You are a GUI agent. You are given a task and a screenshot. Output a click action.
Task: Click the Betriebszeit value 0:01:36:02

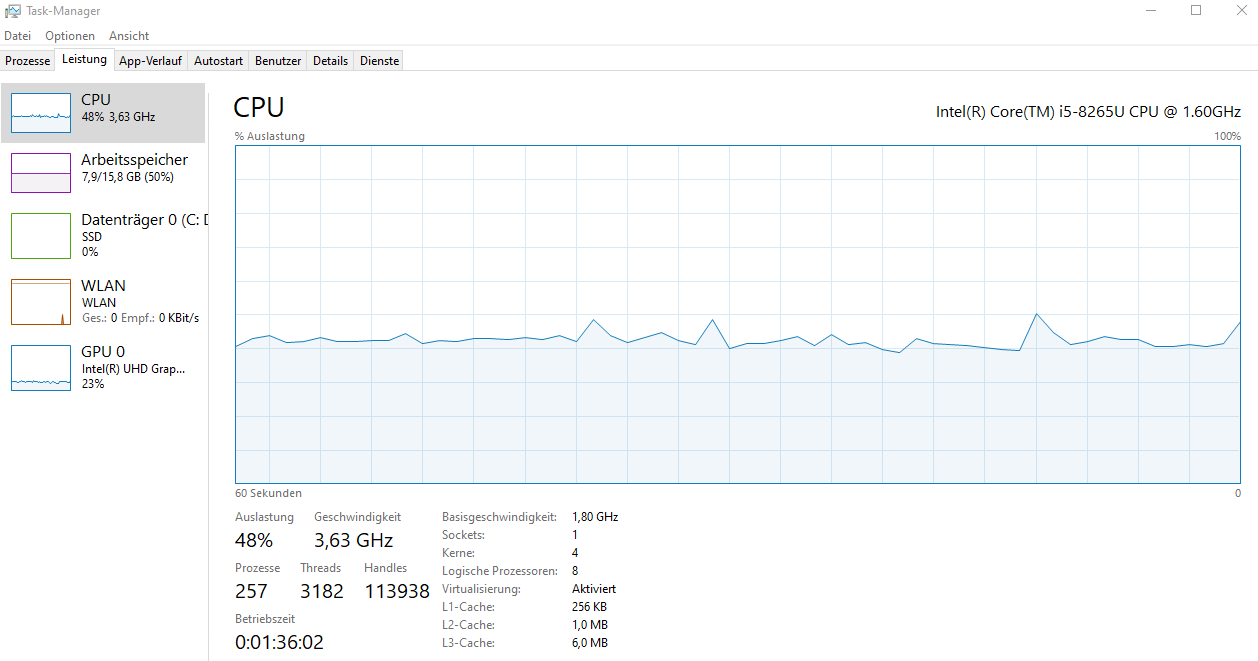click(x=279, y=643)
